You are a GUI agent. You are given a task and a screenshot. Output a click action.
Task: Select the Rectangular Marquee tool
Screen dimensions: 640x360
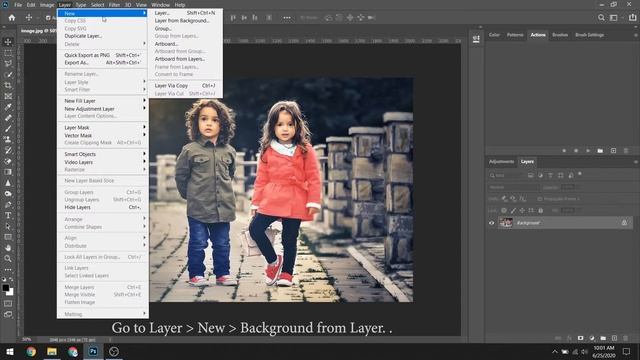point(8,53)
